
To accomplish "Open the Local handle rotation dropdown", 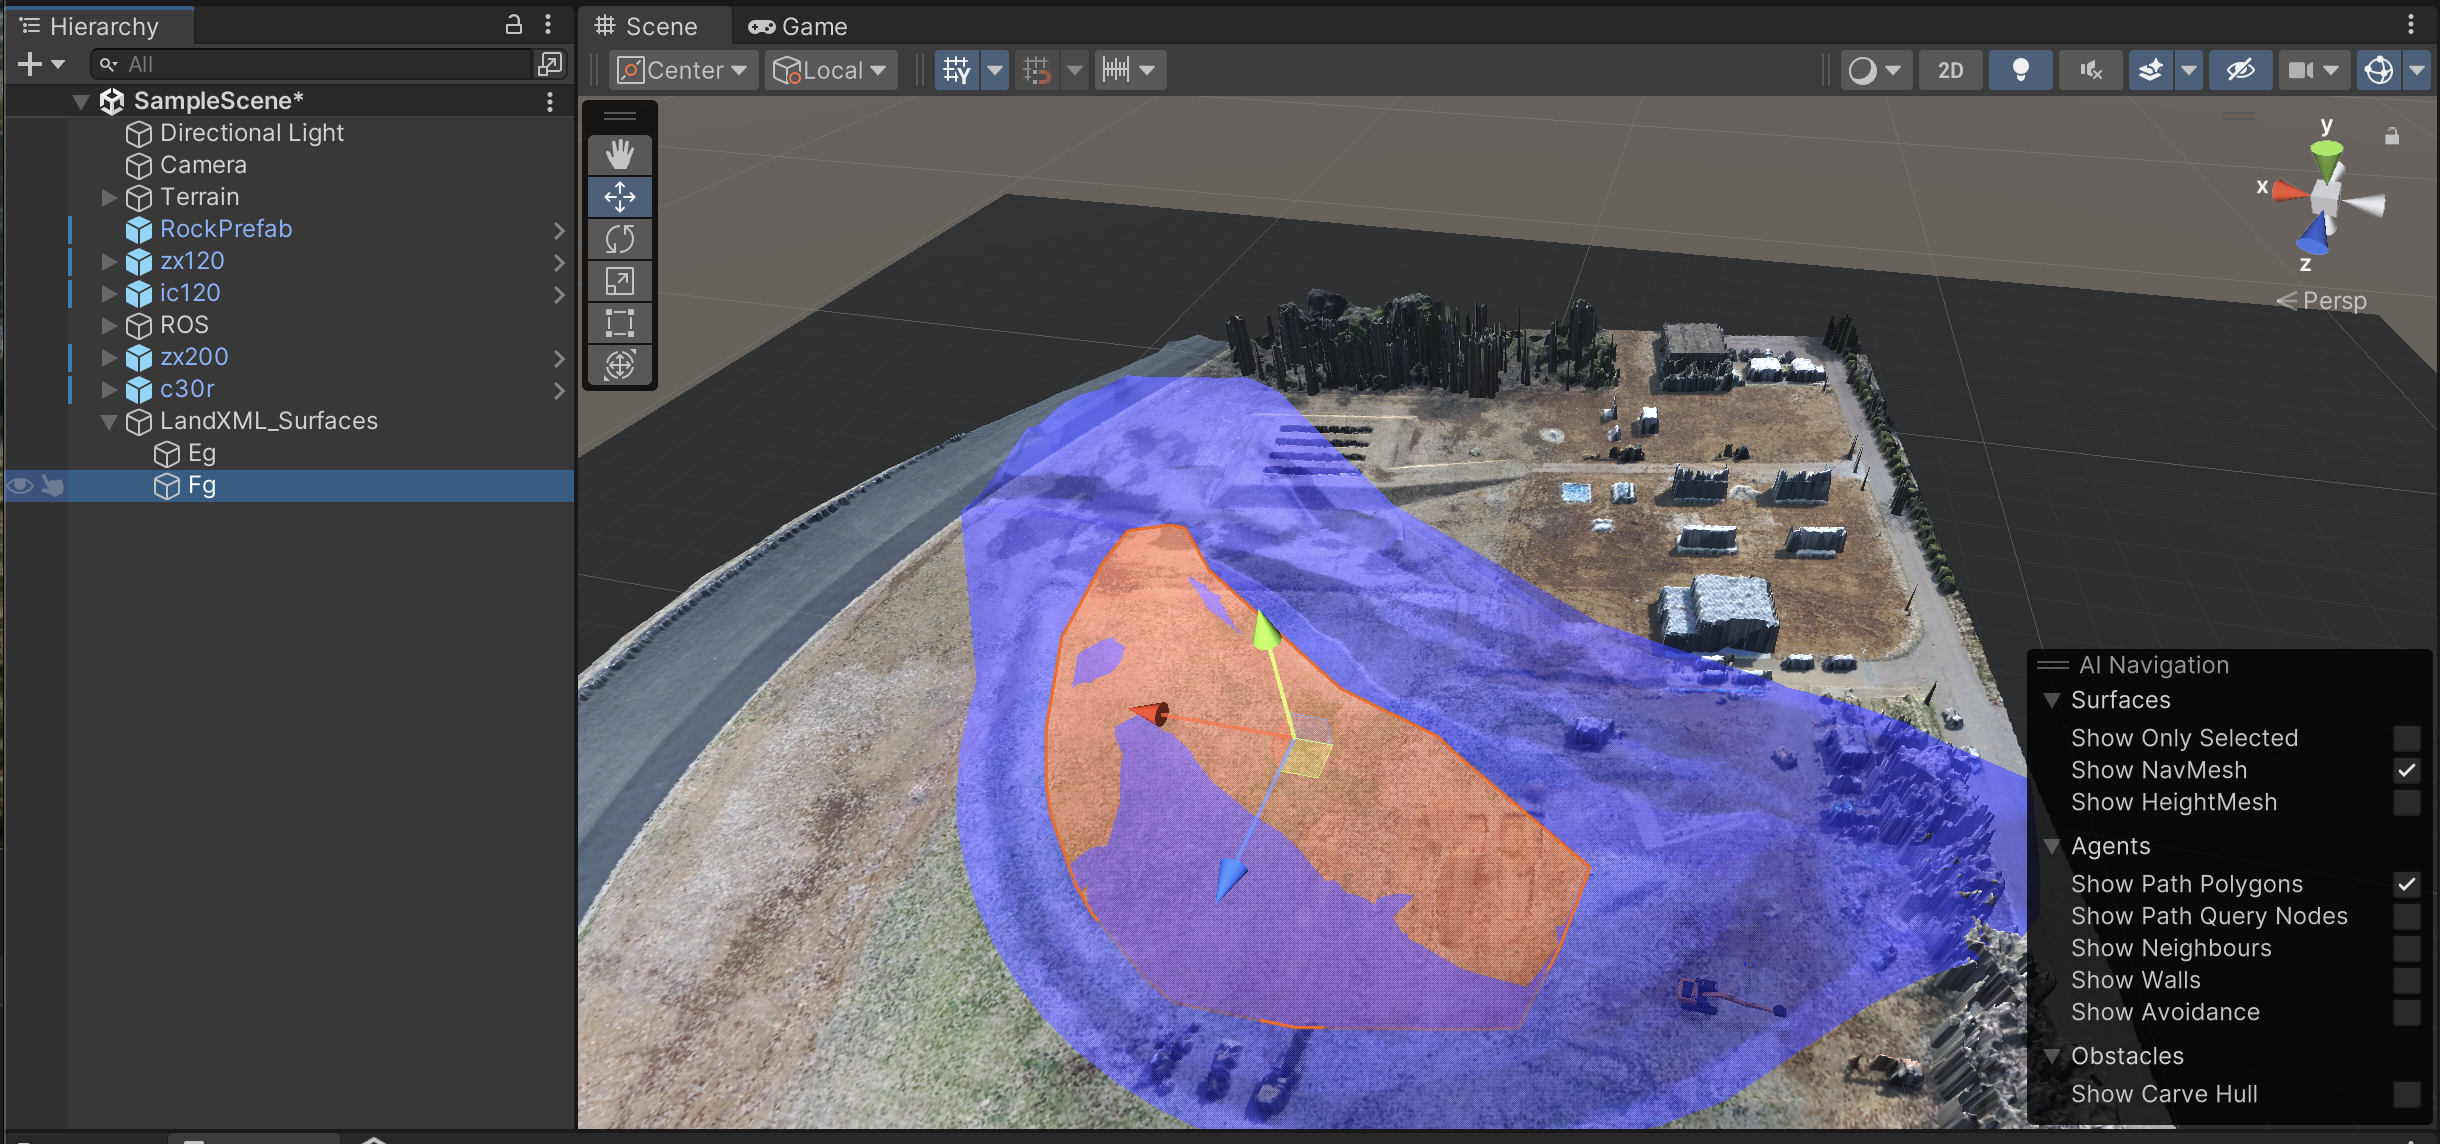I will coord(831,70).
